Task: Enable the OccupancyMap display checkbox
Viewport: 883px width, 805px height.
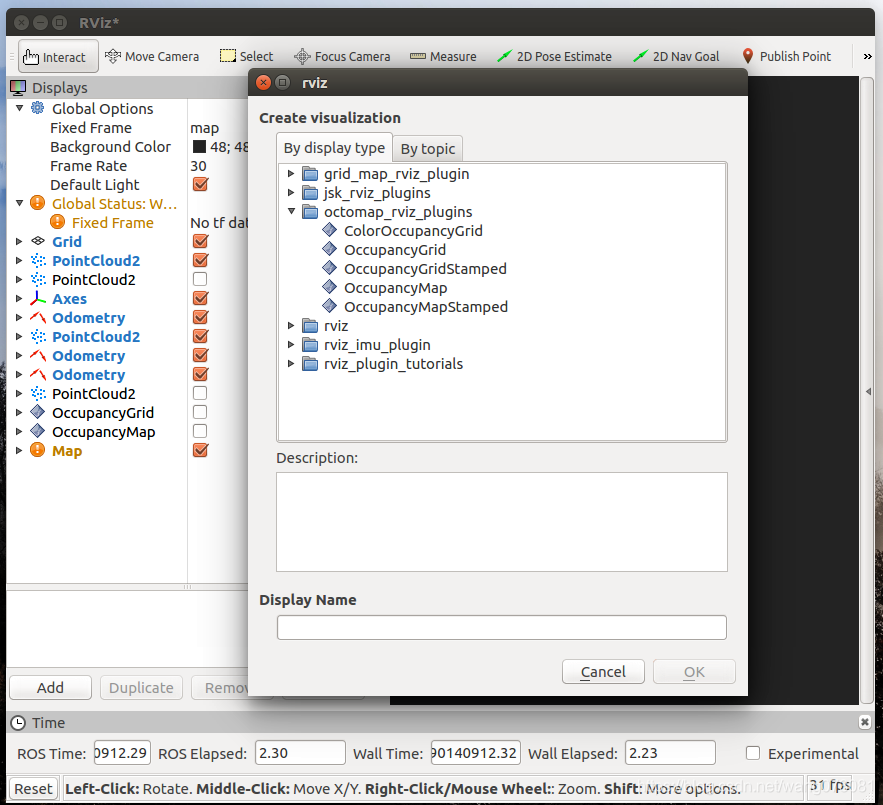Action: tap(200, 431)
